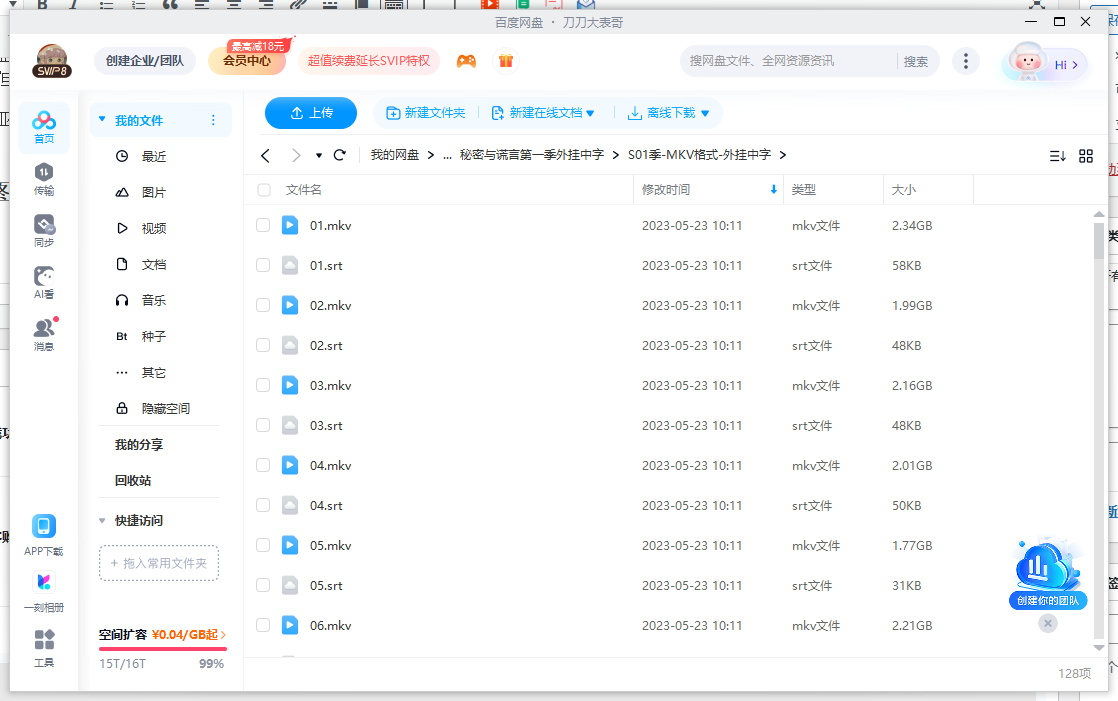Screen dimensions: 1118x701
Task: Click the blue 上传 upload button
Action: [311, 113]
